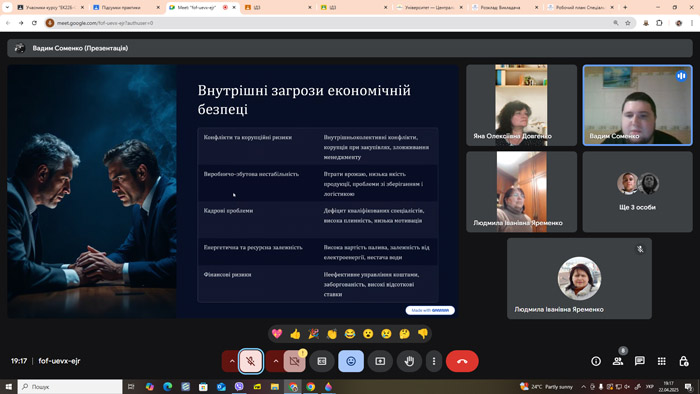
Task: Toggle closed captions button
Action: [x=322, y=361]
